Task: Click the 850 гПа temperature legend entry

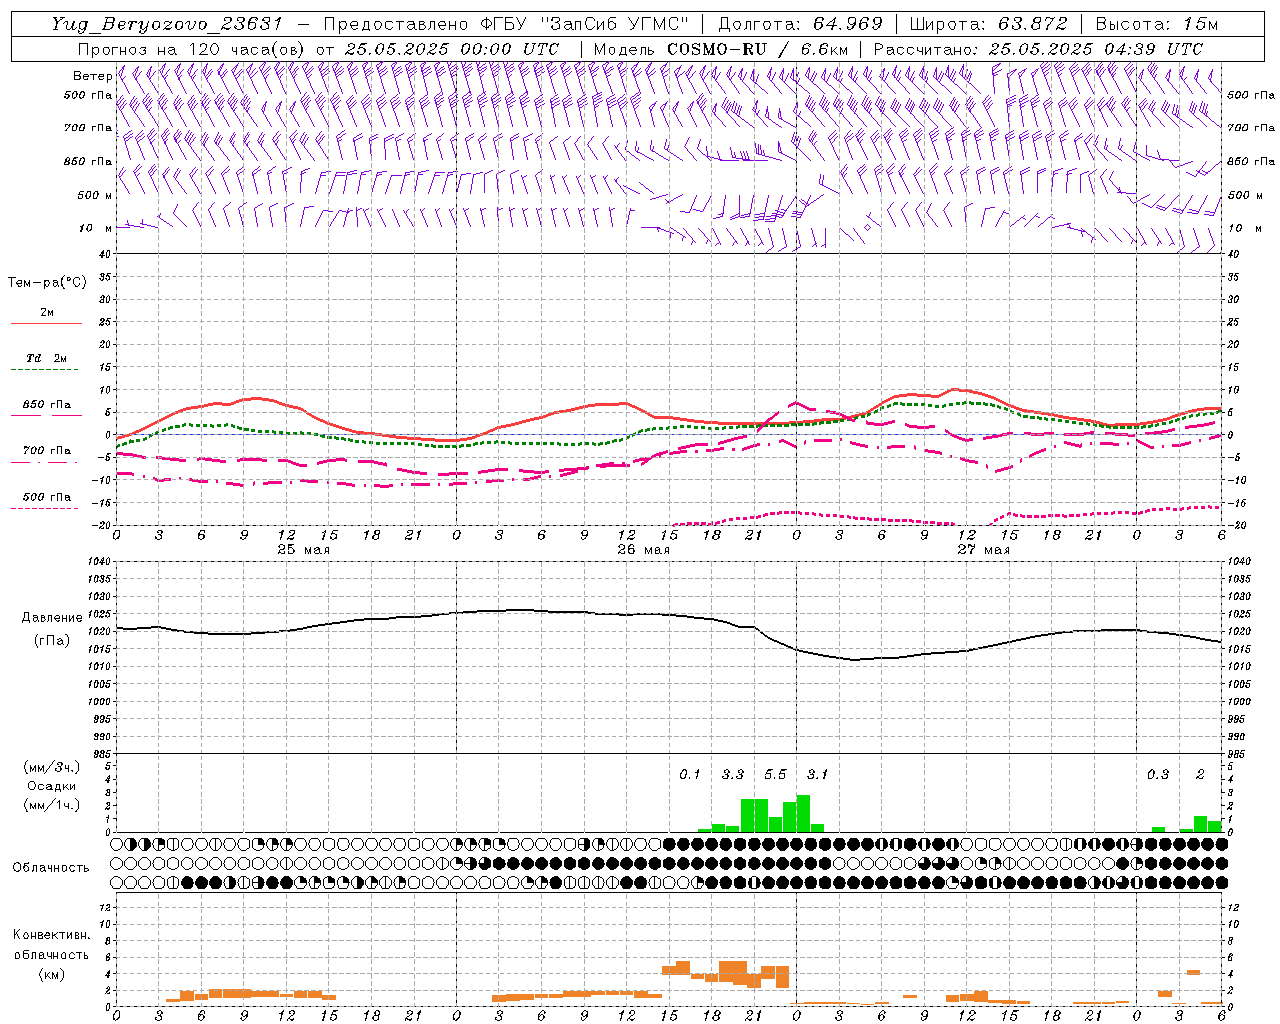Action: point(46,405)
